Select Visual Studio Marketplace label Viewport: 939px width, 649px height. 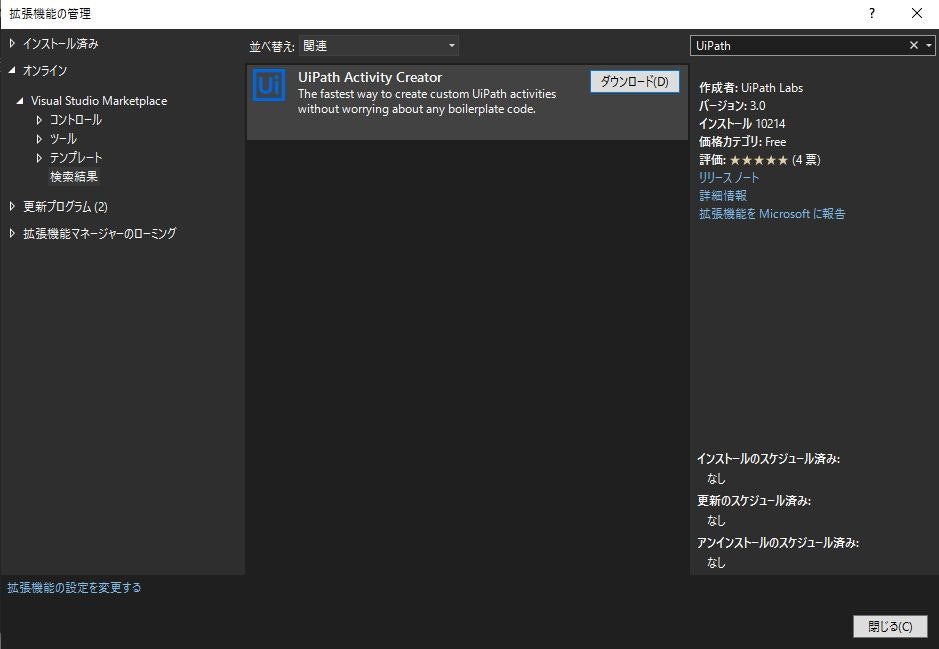pos(99,101)
